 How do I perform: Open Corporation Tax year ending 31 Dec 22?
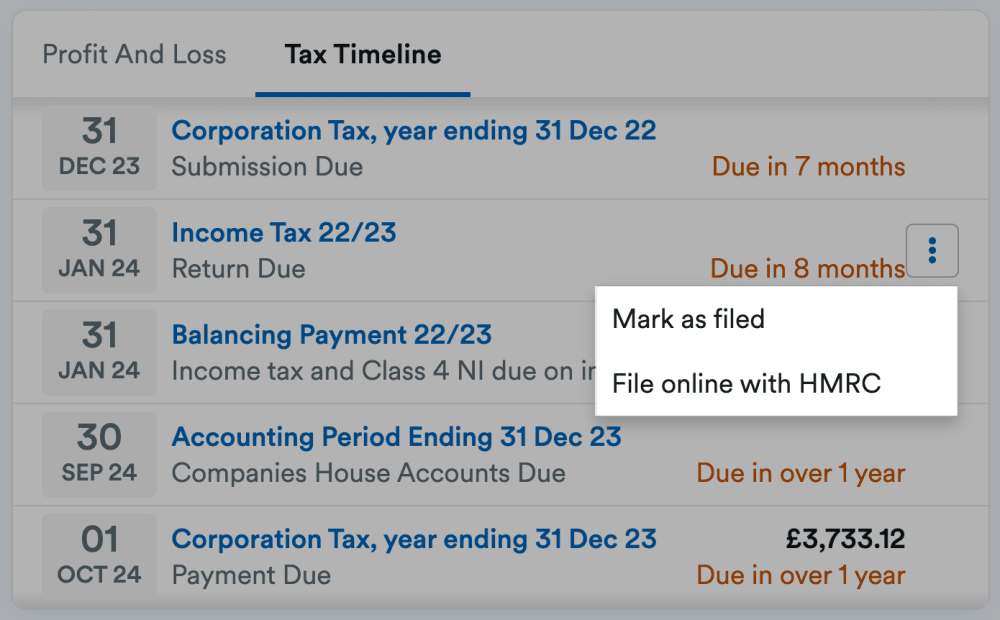(413, 131)
